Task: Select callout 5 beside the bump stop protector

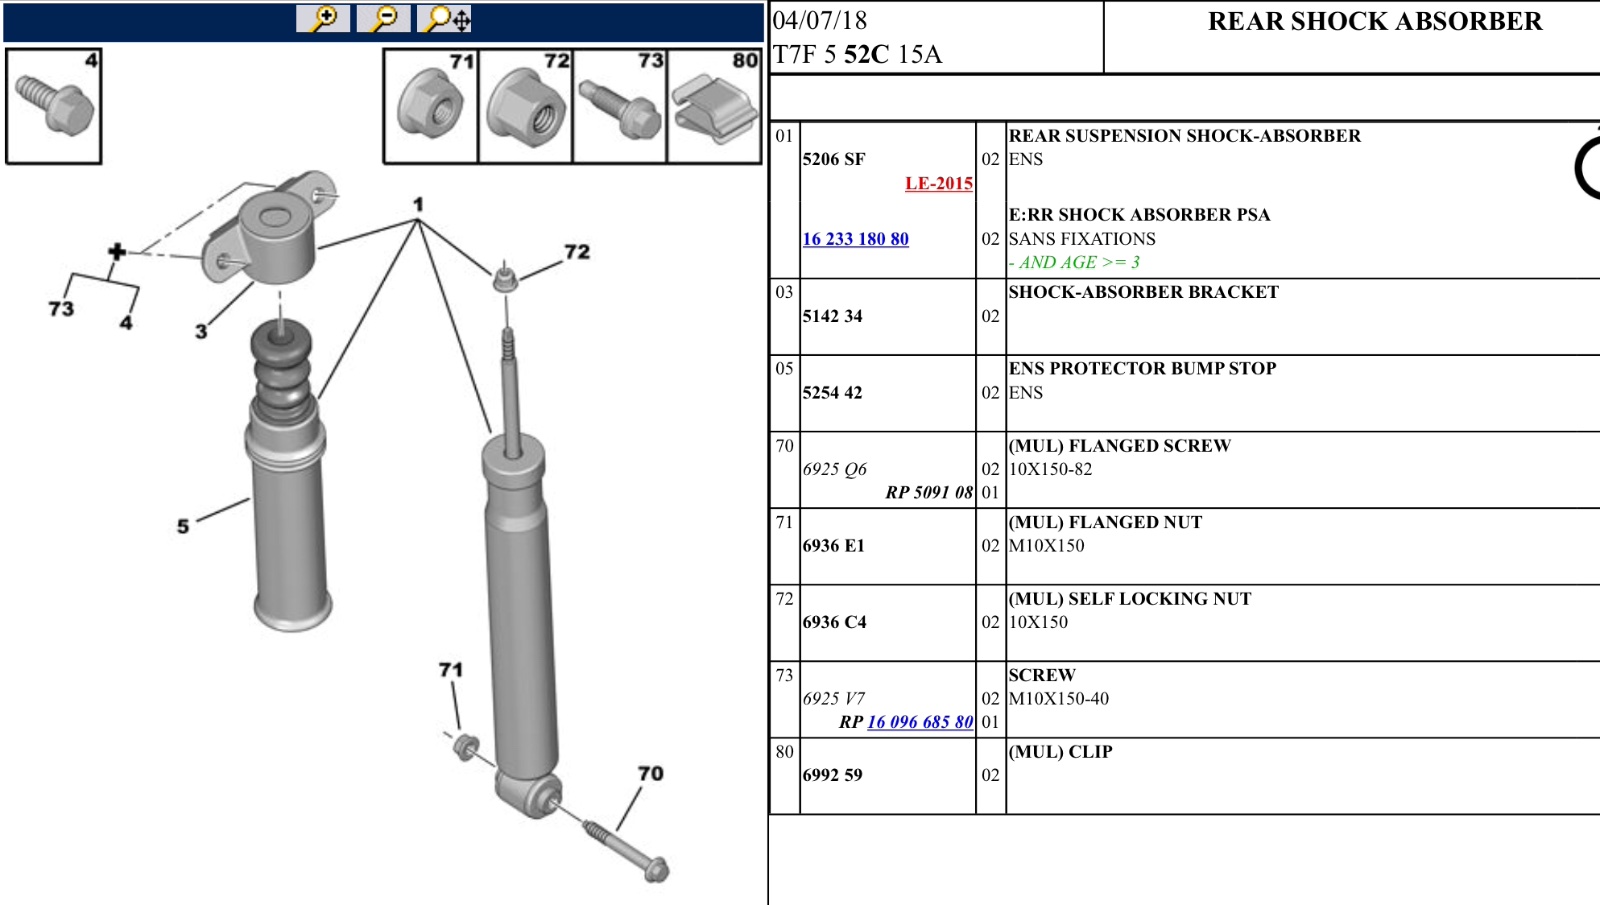Action: click(x=183, y=526)
